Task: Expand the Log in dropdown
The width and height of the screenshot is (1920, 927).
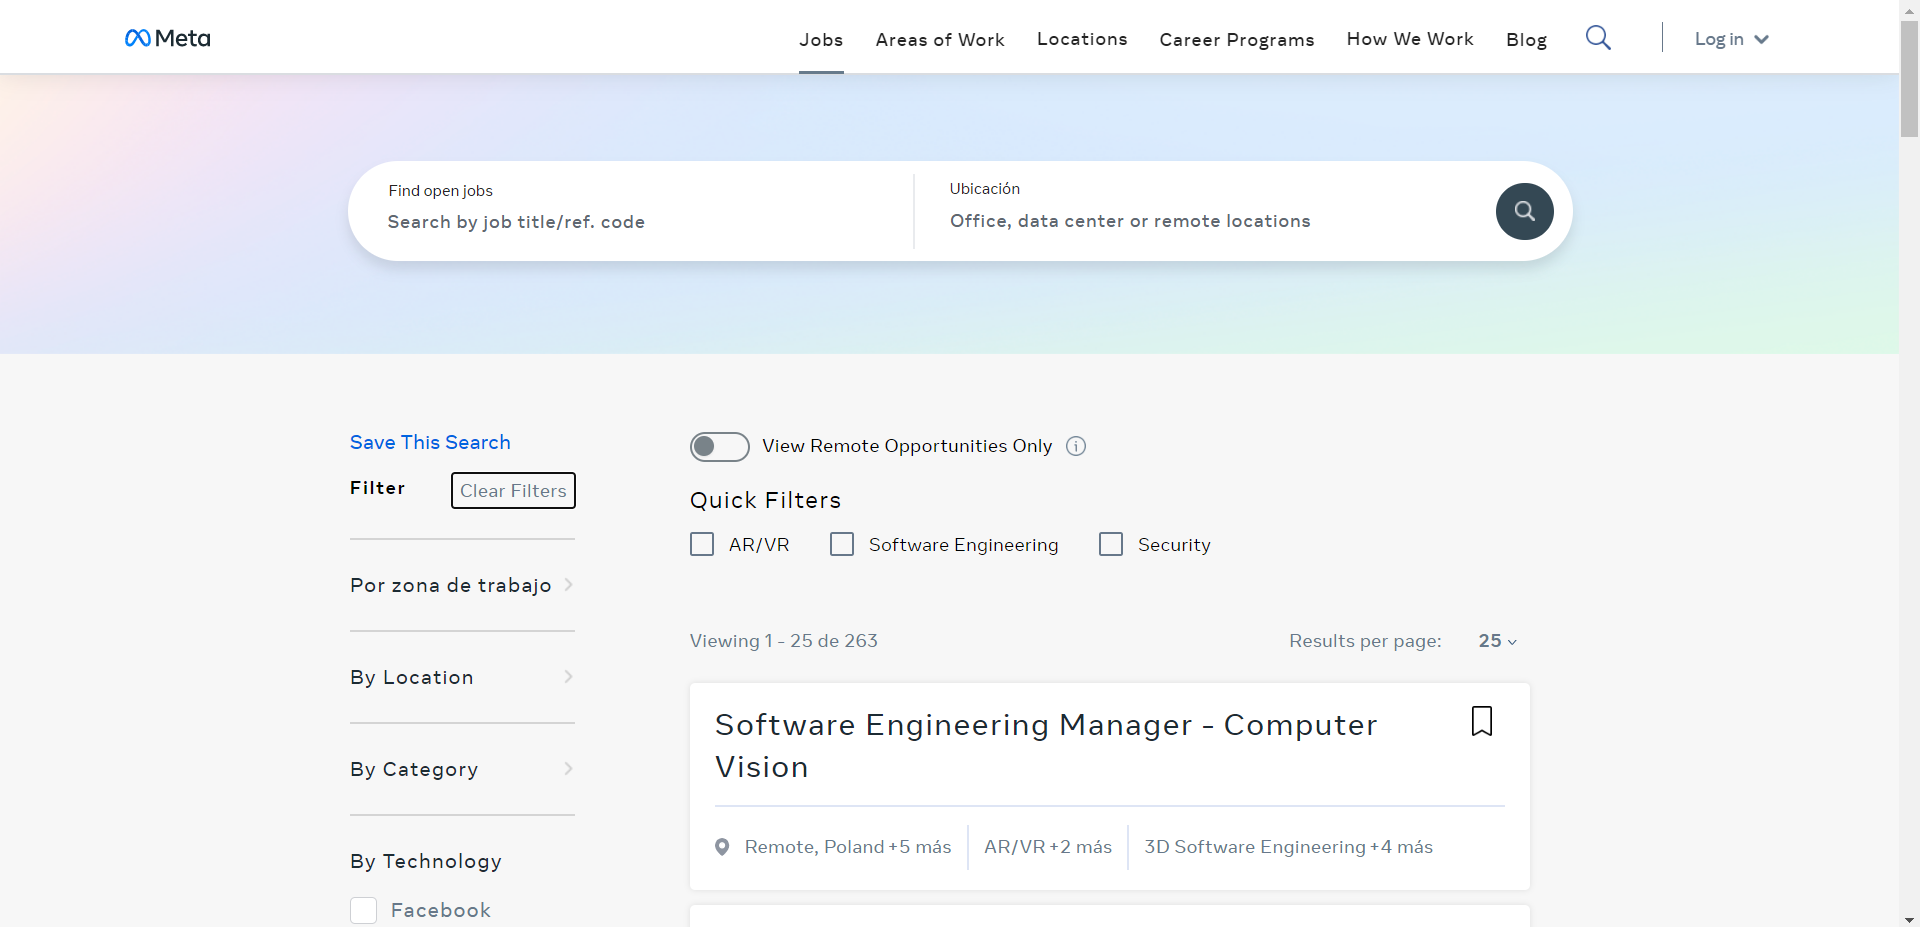Action: (x=1731, y=39)
